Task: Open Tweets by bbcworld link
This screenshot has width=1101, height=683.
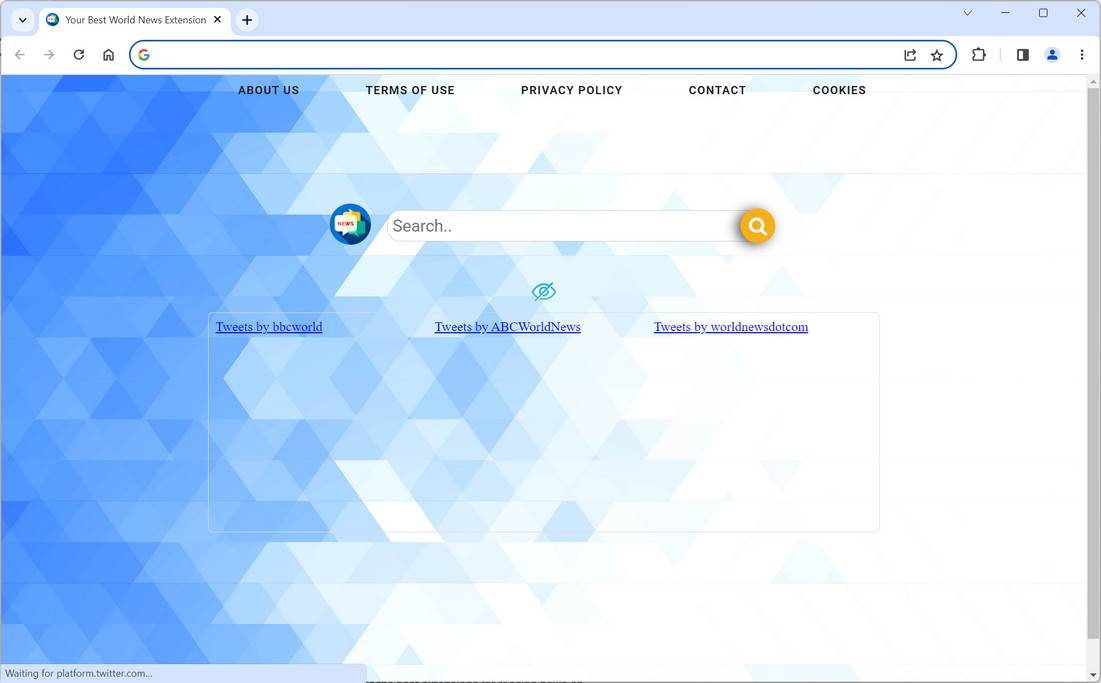Action: (269, 326)
